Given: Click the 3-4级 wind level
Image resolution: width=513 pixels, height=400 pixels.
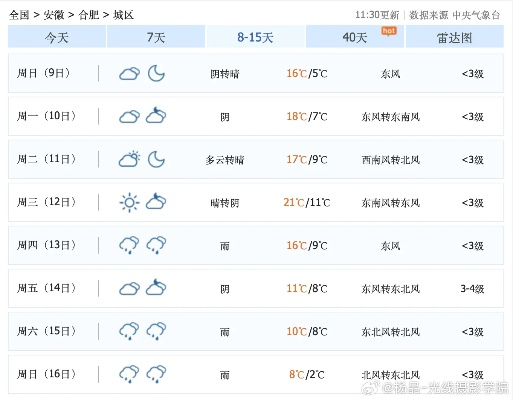Looking at the screenshot, I should coord(472,289).
